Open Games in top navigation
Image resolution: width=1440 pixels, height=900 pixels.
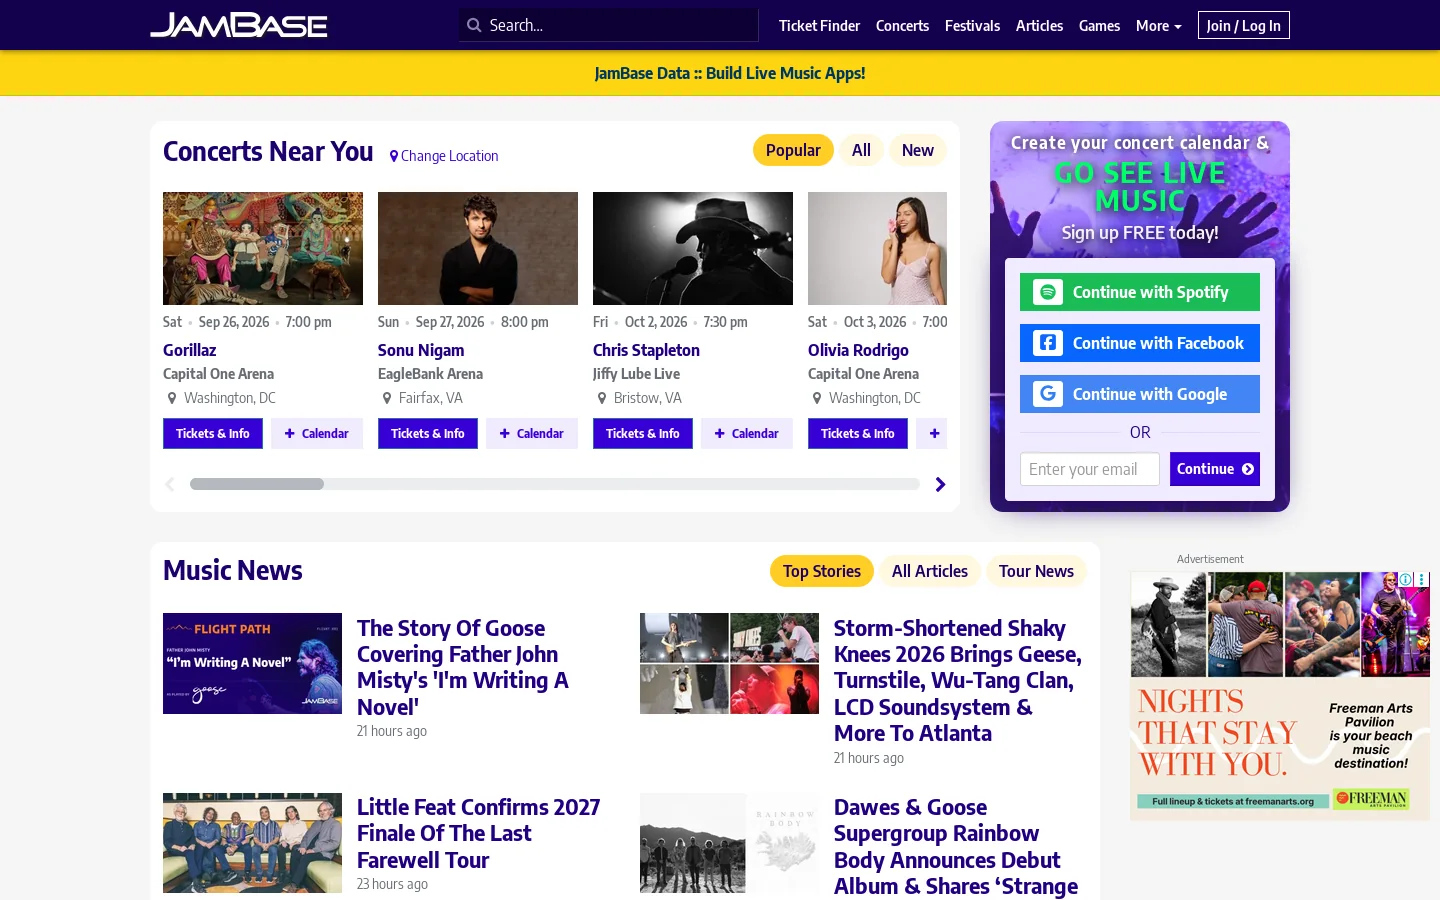tap(1099, 26)
